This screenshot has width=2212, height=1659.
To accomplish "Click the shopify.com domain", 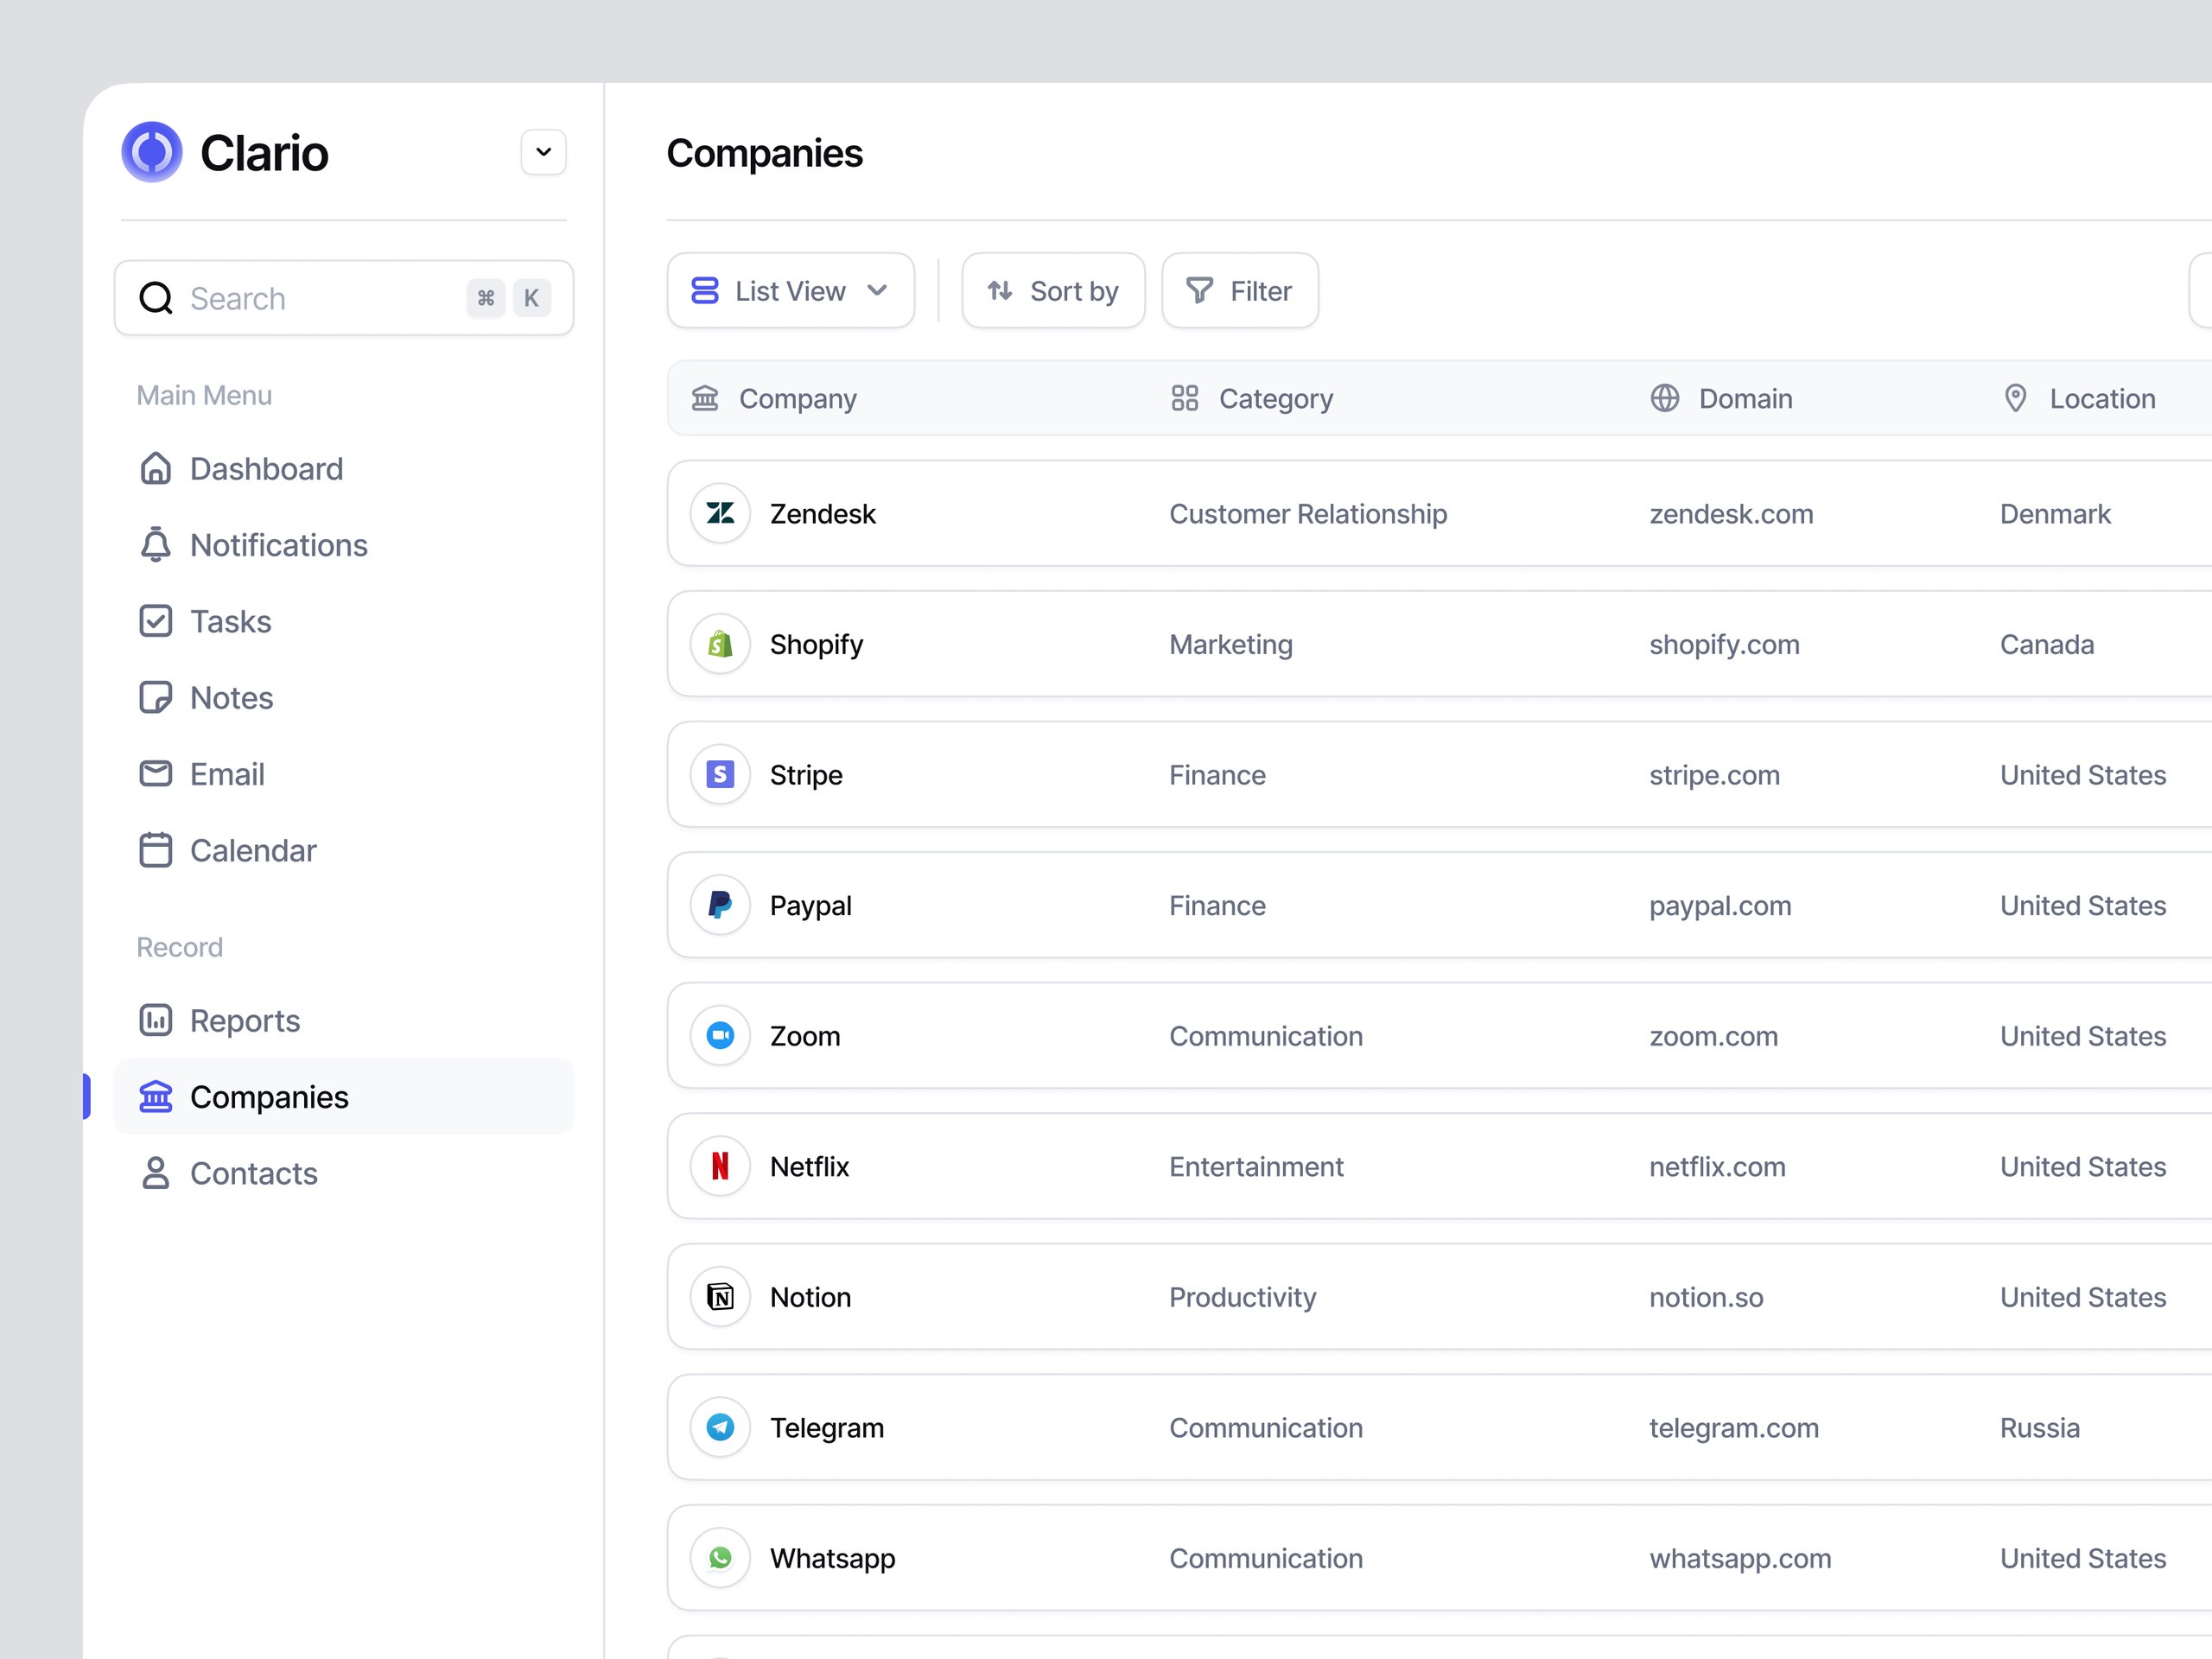I will pos(1724,645).
